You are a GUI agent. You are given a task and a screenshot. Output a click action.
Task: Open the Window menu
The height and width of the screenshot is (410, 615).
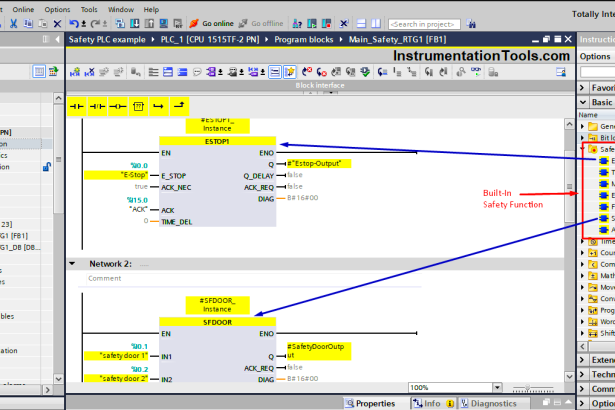[121, 9]
